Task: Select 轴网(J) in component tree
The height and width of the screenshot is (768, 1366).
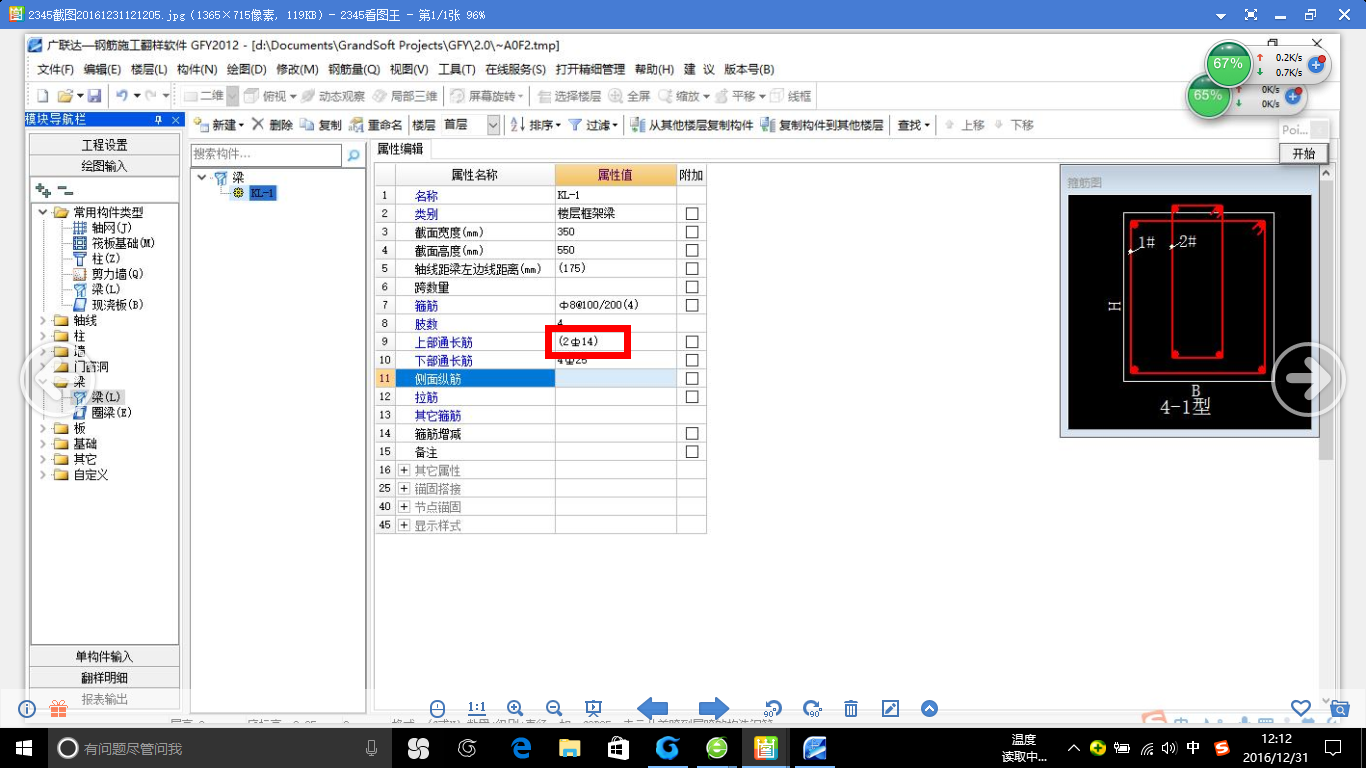Action: point(101,228)
